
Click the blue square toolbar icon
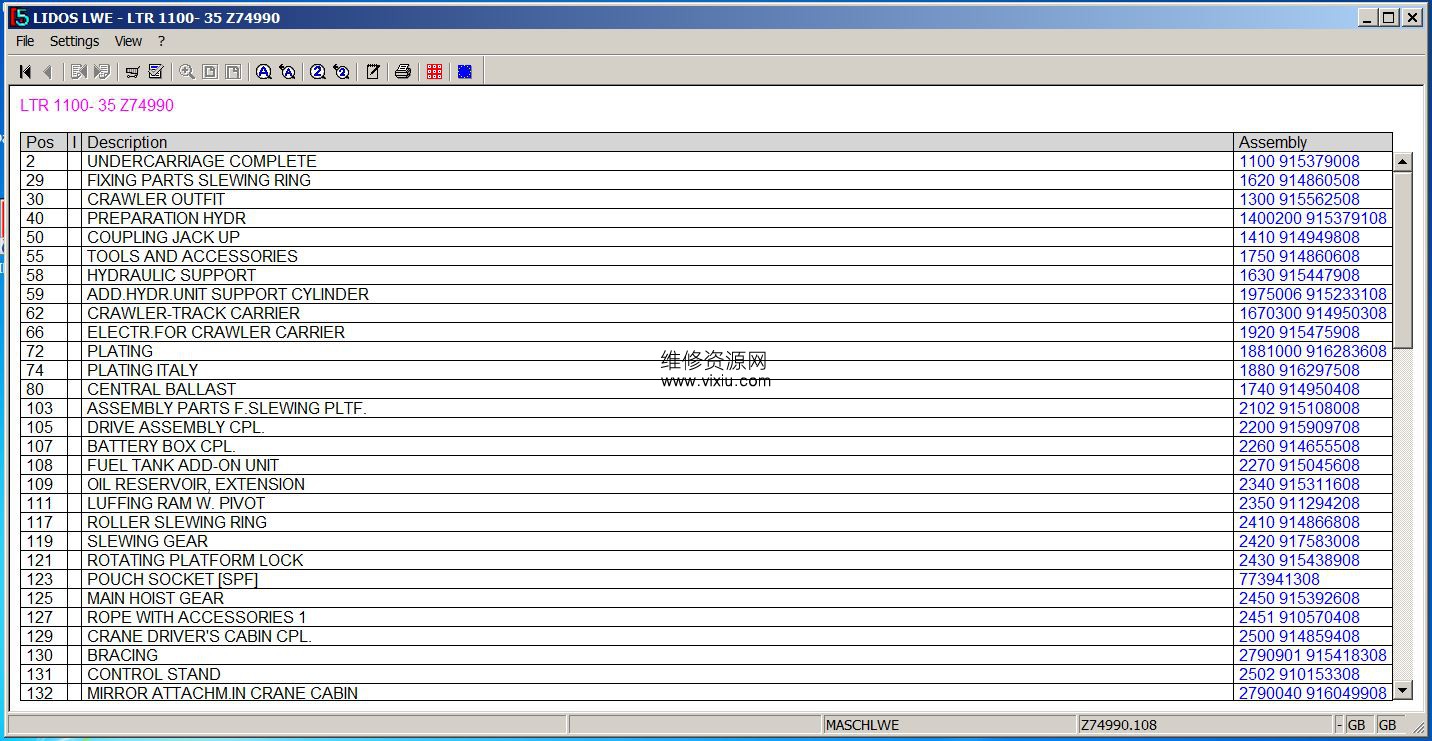click(x=465, y=71)
